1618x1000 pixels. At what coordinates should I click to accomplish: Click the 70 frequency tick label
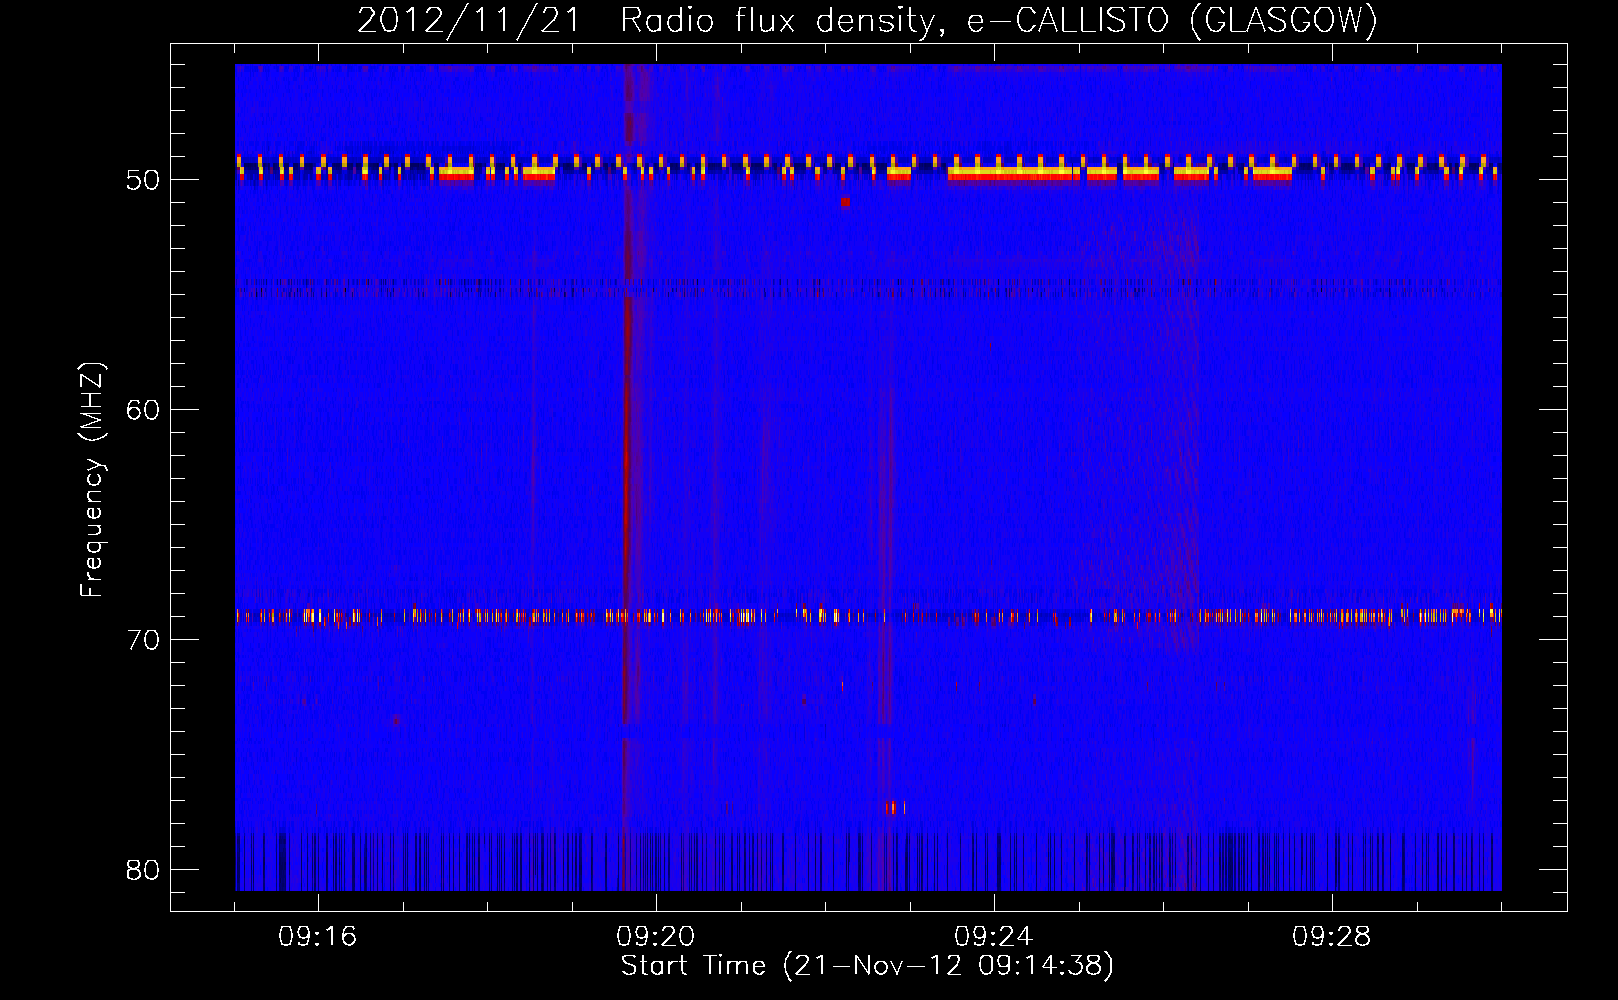point(144,640)
